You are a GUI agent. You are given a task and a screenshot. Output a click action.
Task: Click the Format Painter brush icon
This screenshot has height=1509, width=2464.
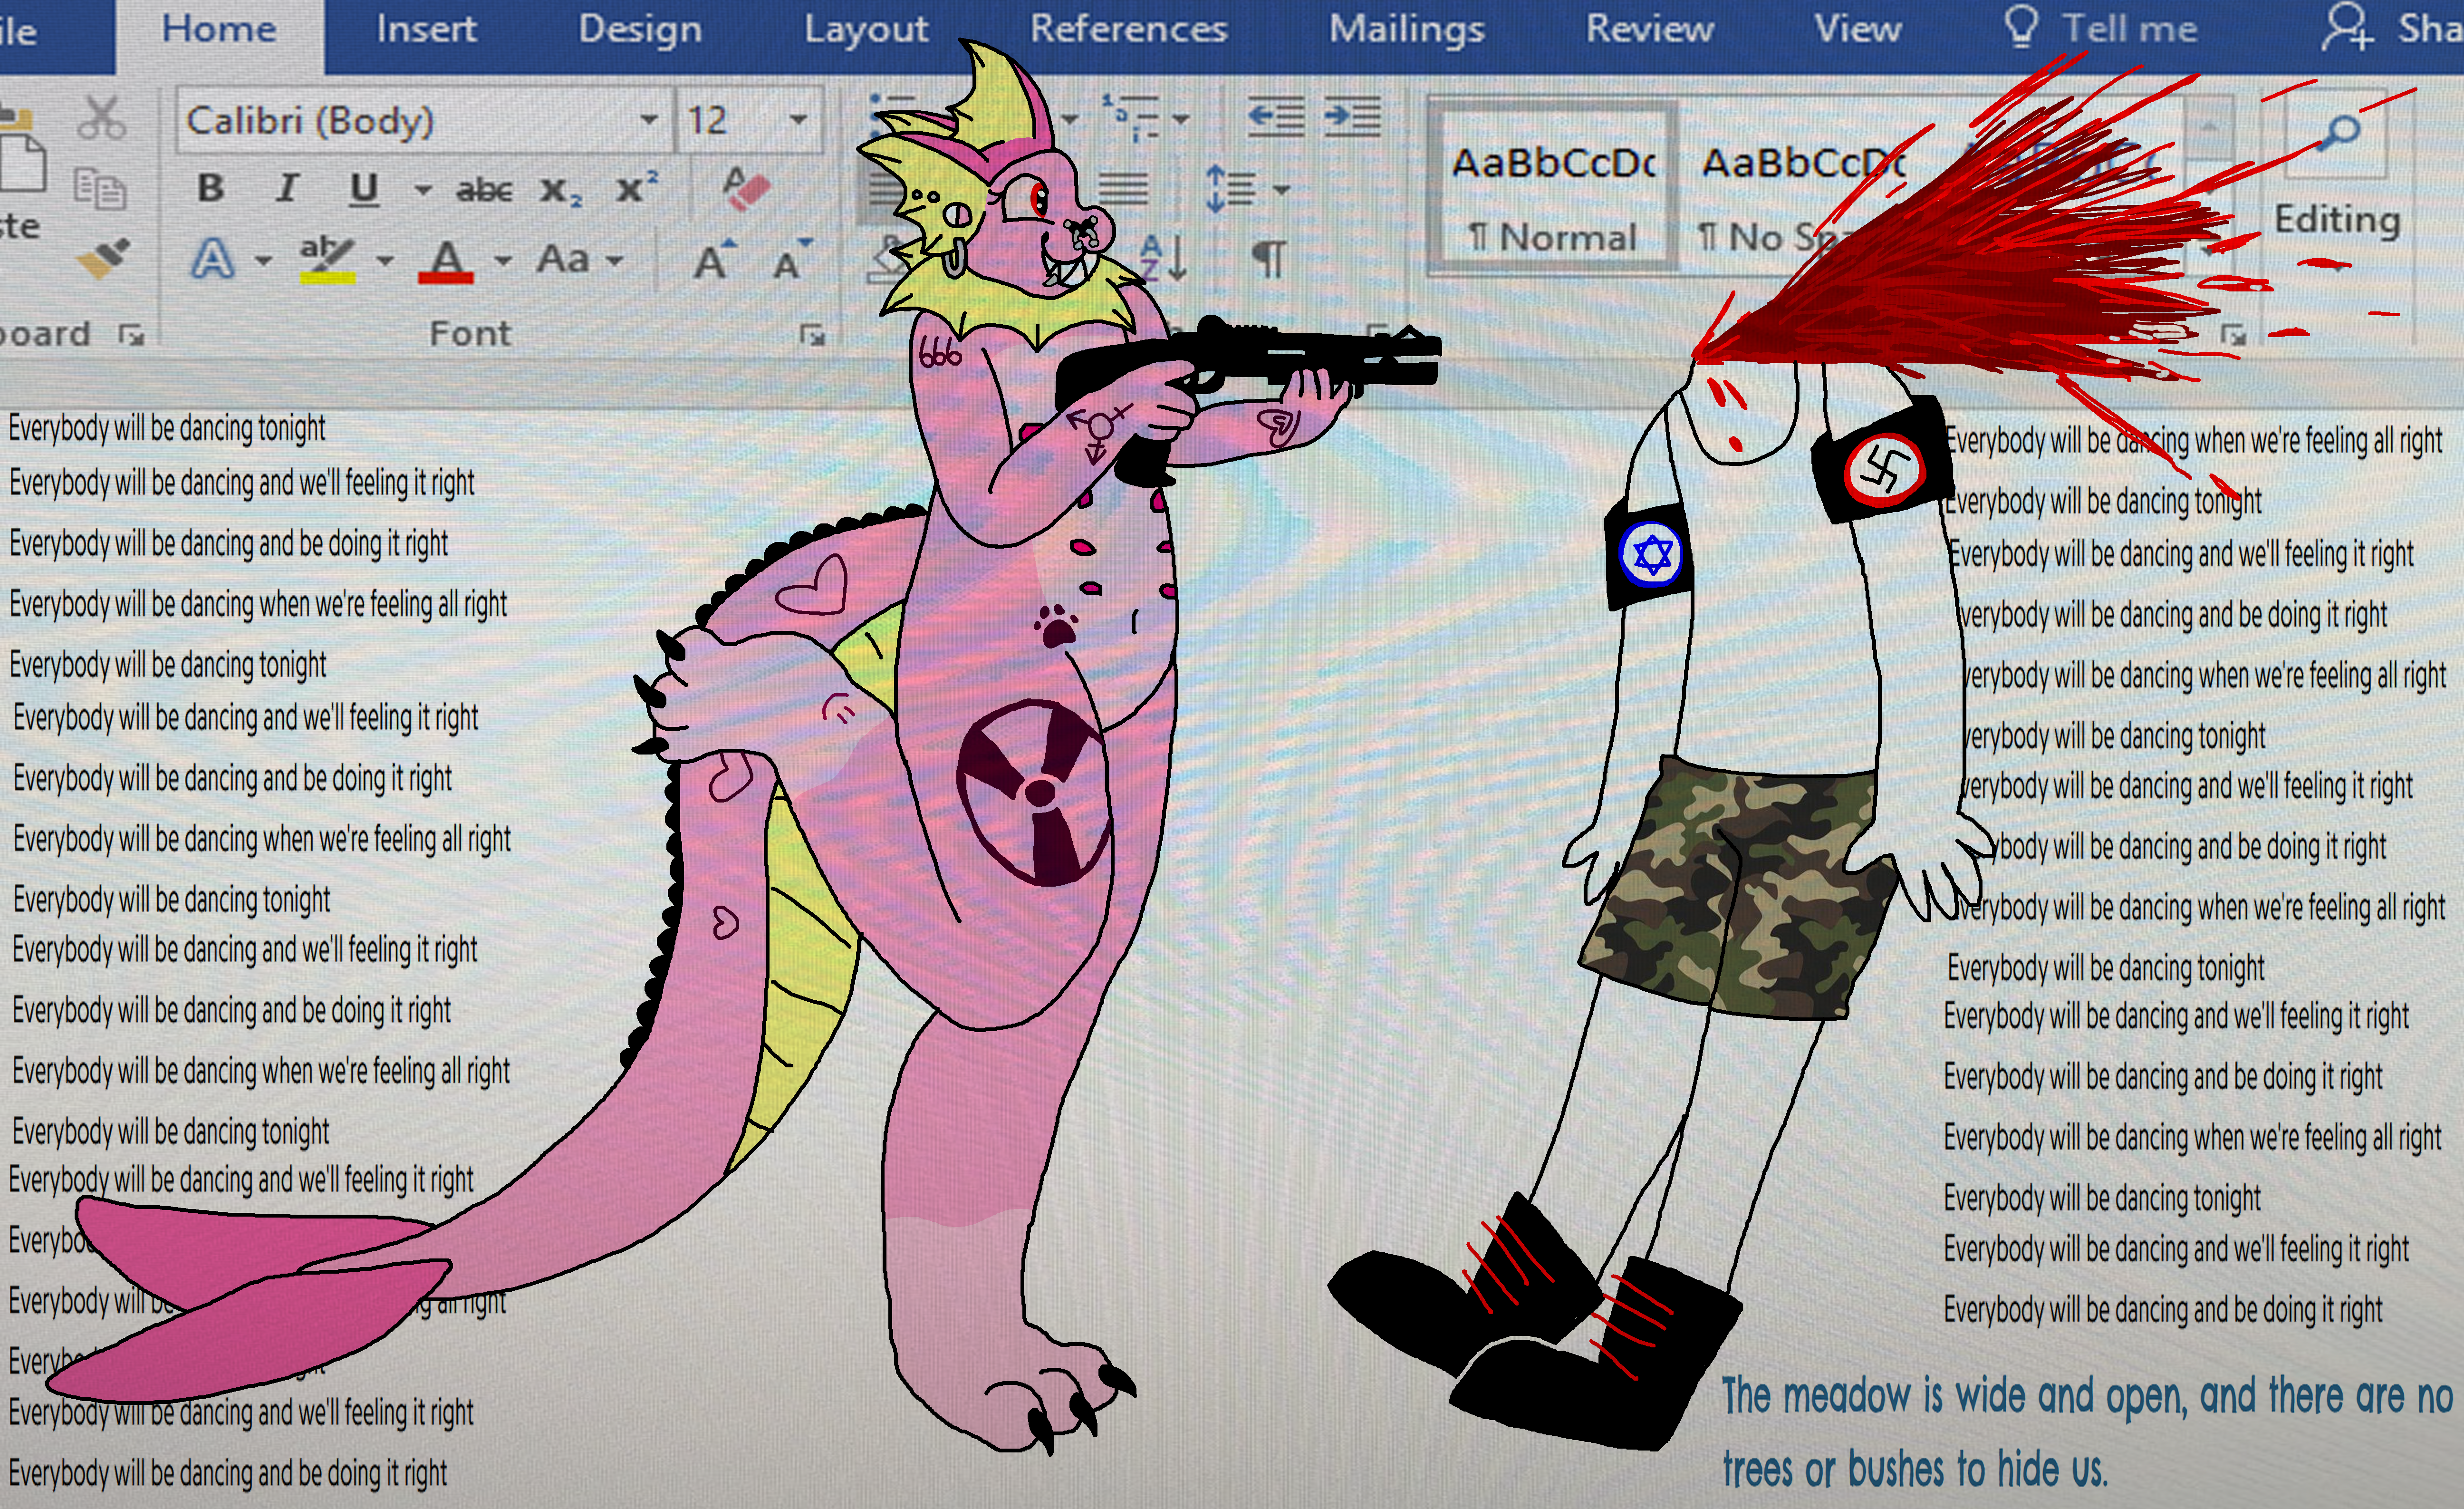104,258
